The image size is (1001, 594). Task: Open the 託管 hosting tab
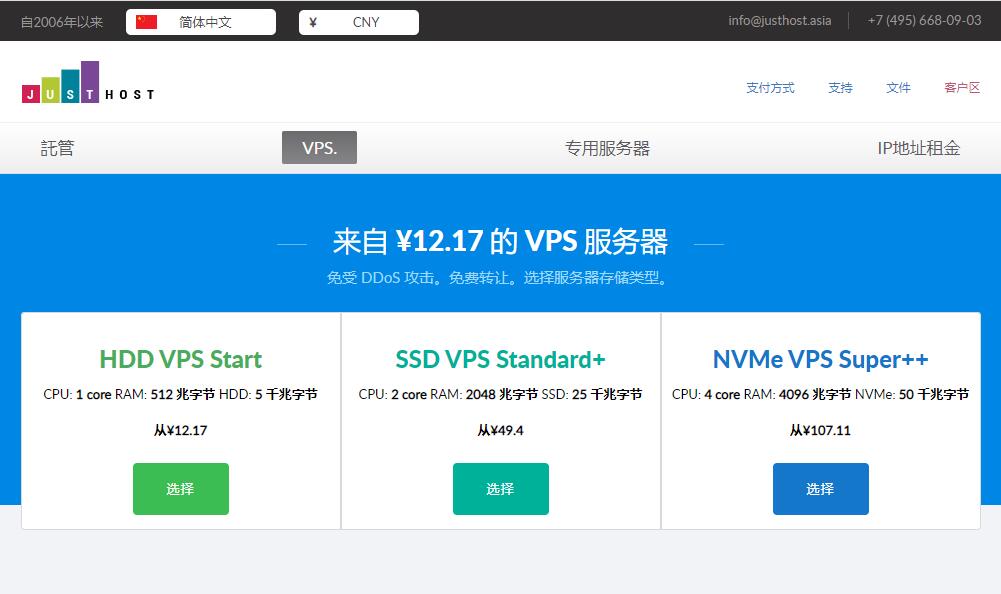pyautogui.click(x=57, y=148)
